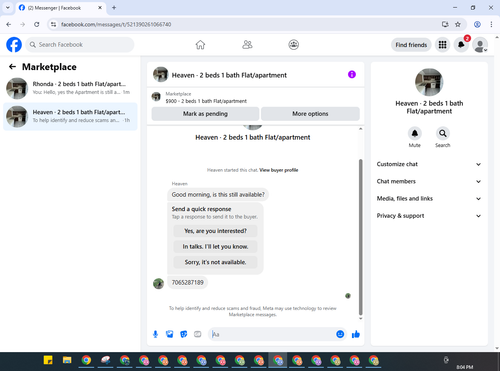
Task: Send a thumbs up like
Action: 356,334
